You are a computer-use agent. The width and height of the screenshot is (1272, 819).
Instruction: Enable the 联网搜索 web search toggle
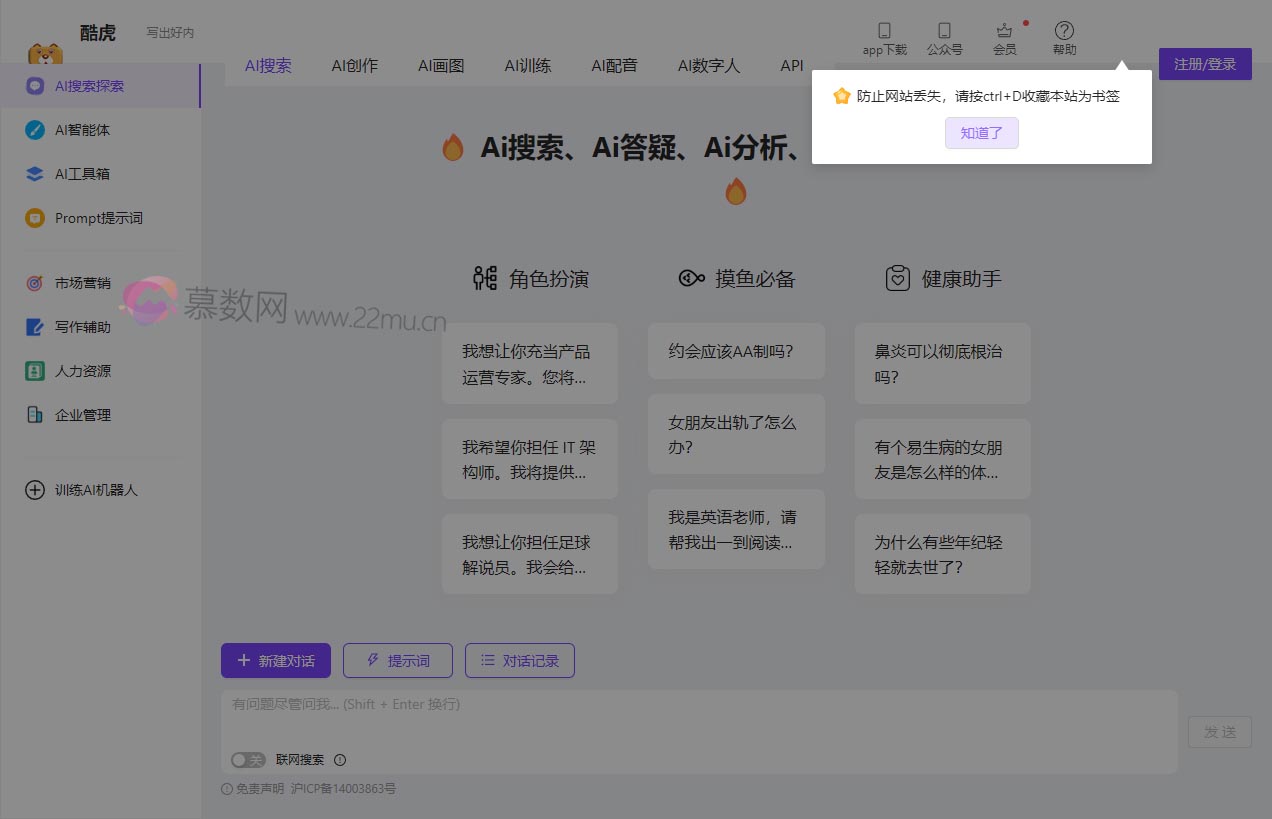247,760
